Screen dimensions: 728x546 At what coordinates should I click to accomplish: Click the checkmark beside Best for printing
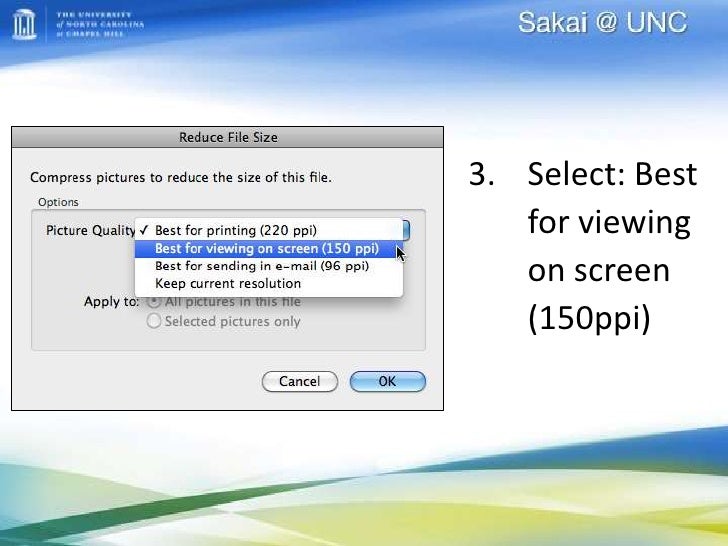coord(144,230)
